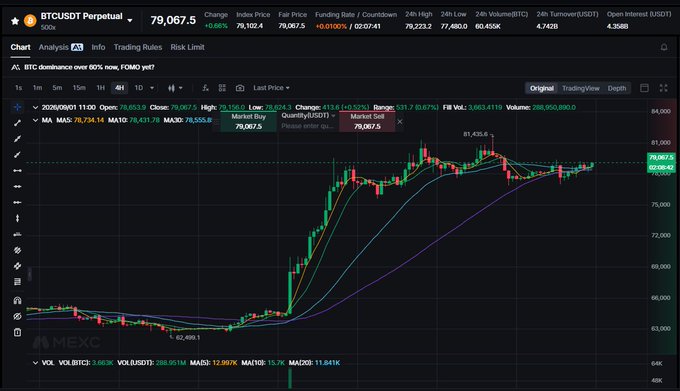The width and height of the screenshot is (680, 391).
Task: Open the Info tab
Action: tap(98, 47)
